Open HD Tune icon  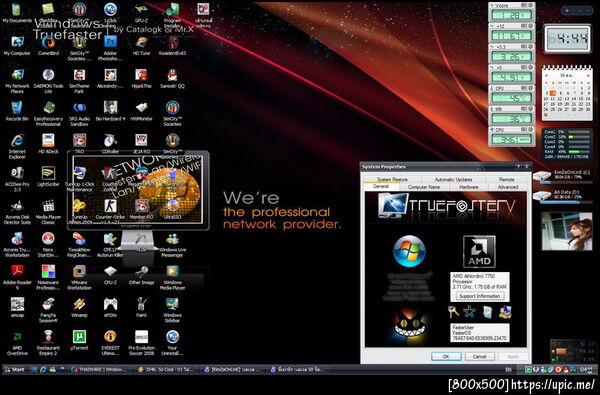[x=141, y=46]
